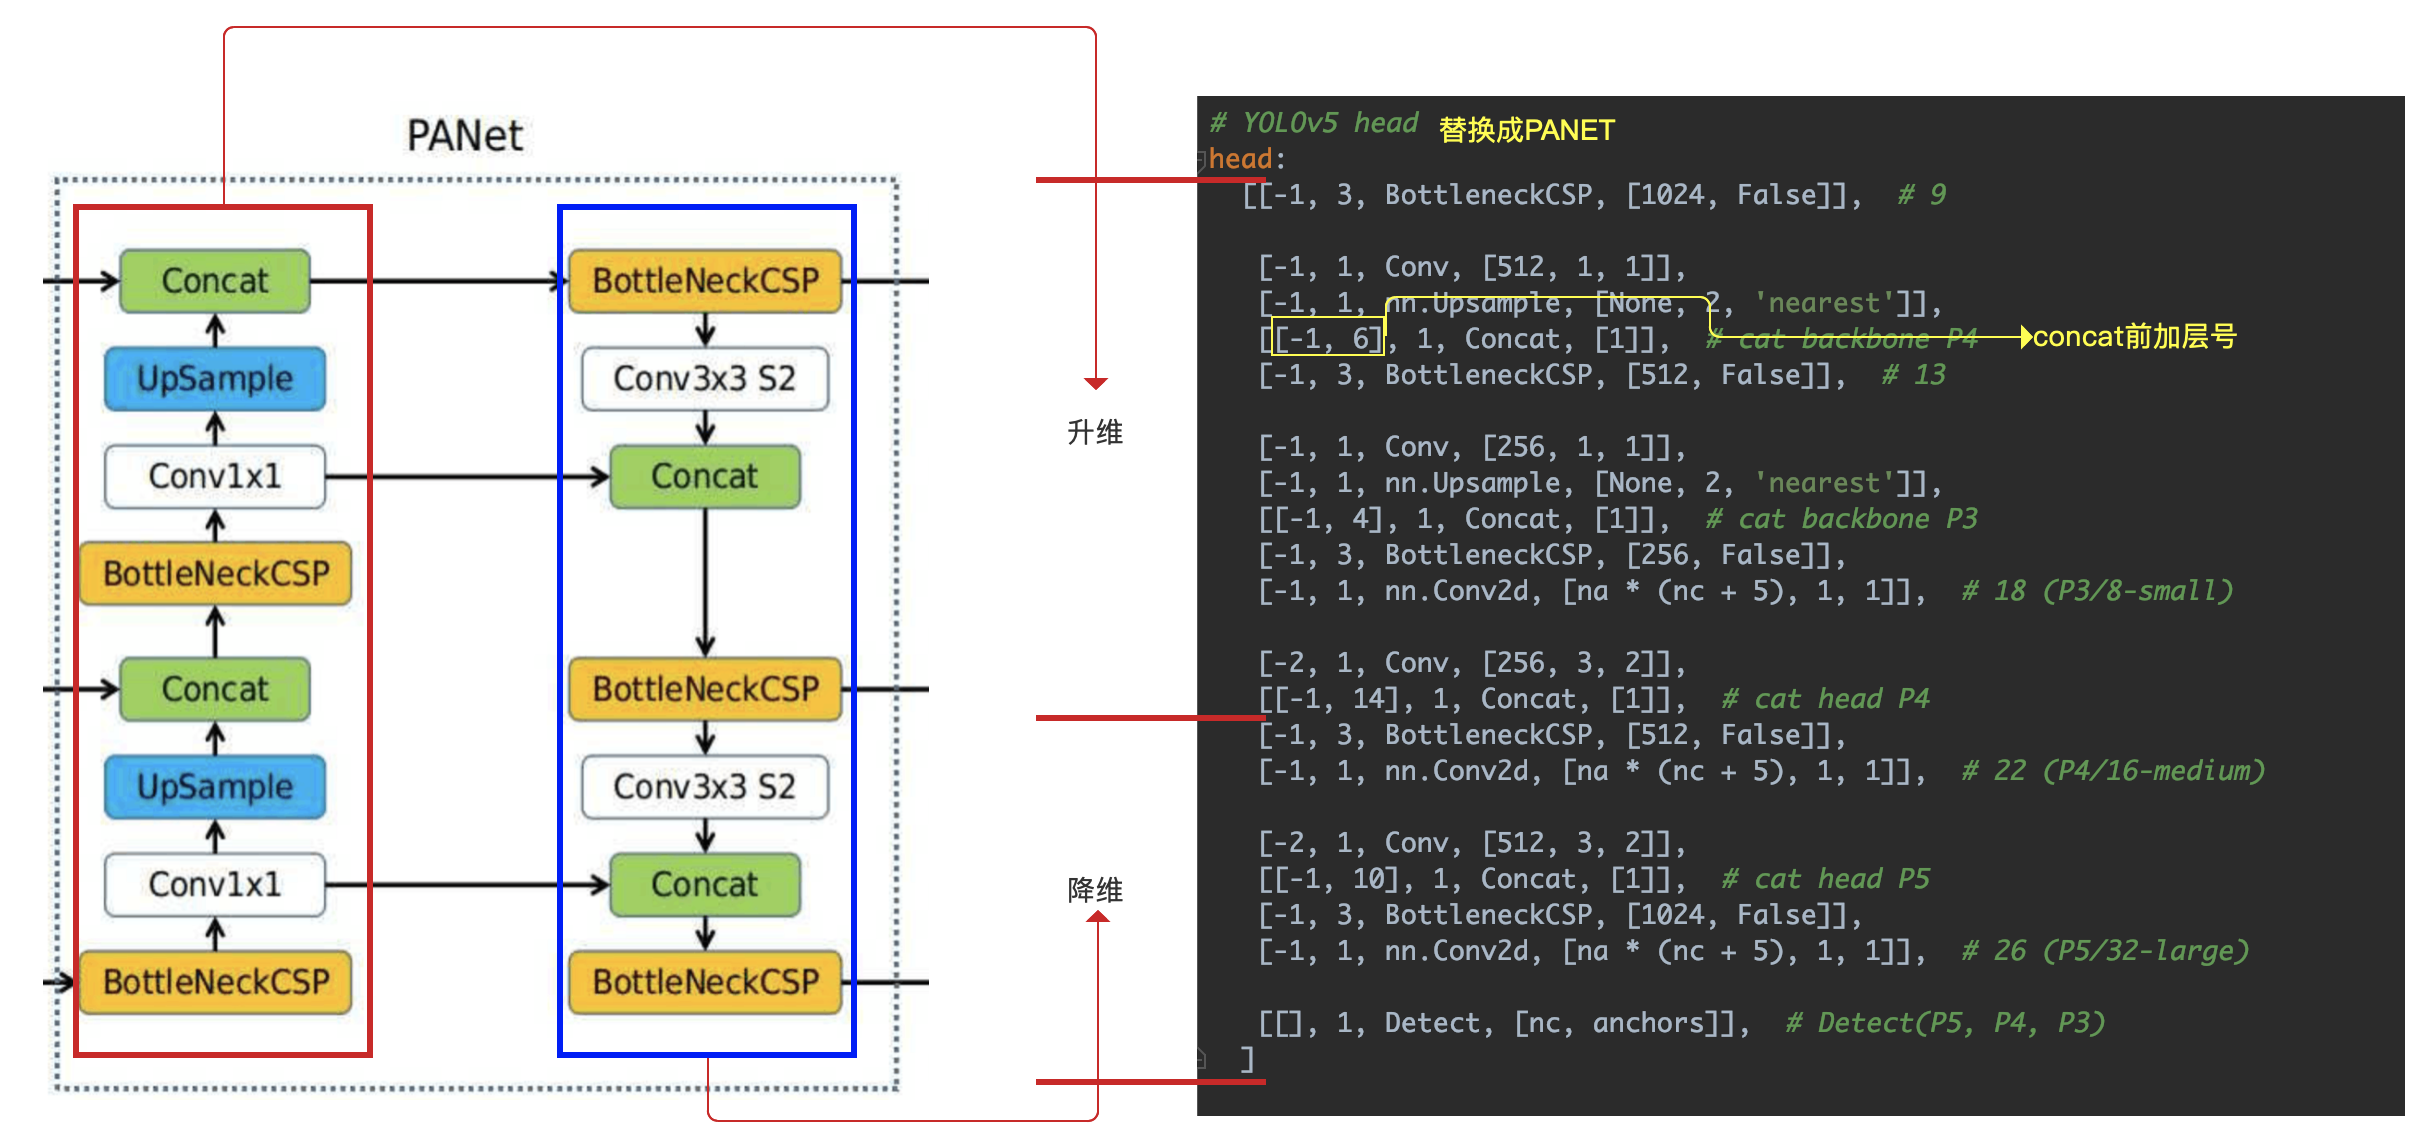
Task: Click the Detect(P5, P4, P3) comment
Action: [1945, 1023]
